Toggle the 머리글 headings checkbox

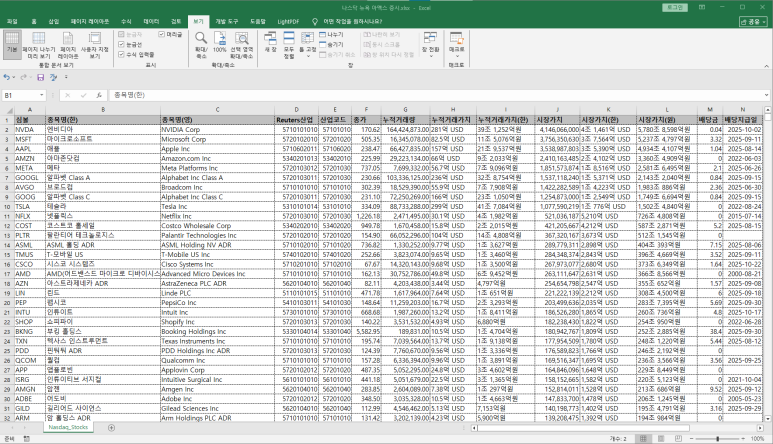tap(161, 34)
